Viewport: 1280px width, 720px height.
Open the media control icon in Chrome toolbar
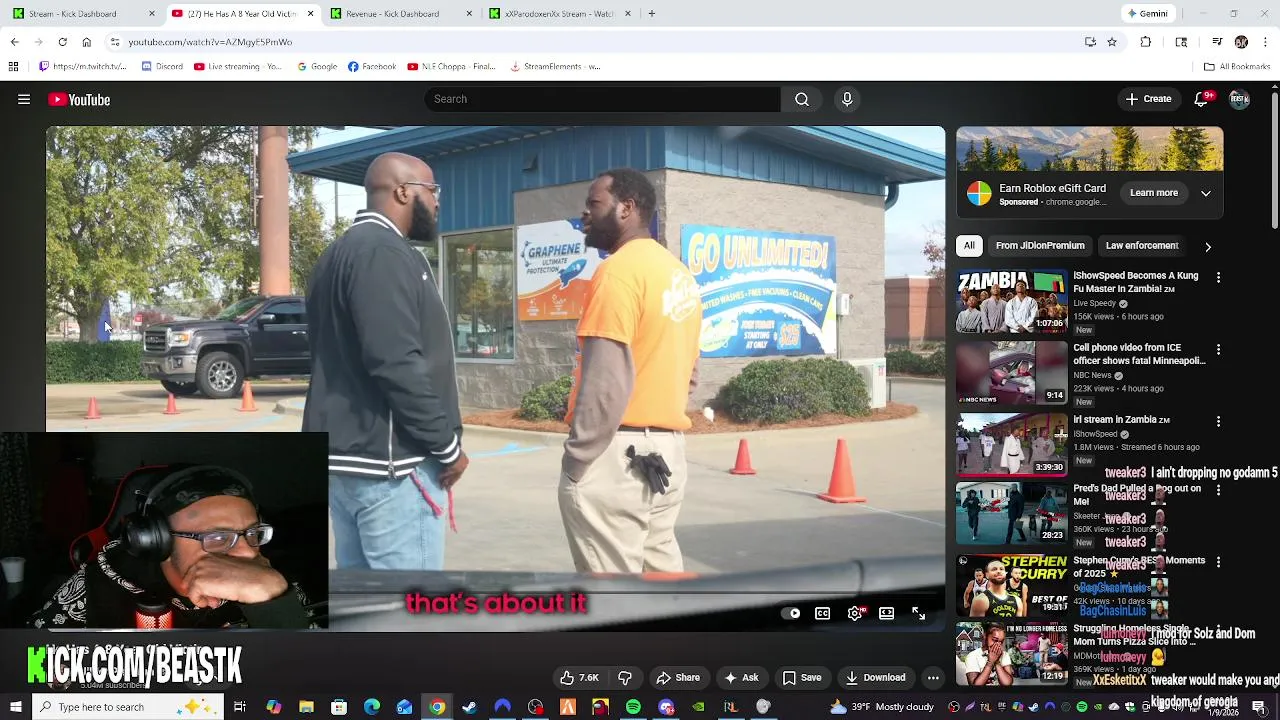[1217, 42]
